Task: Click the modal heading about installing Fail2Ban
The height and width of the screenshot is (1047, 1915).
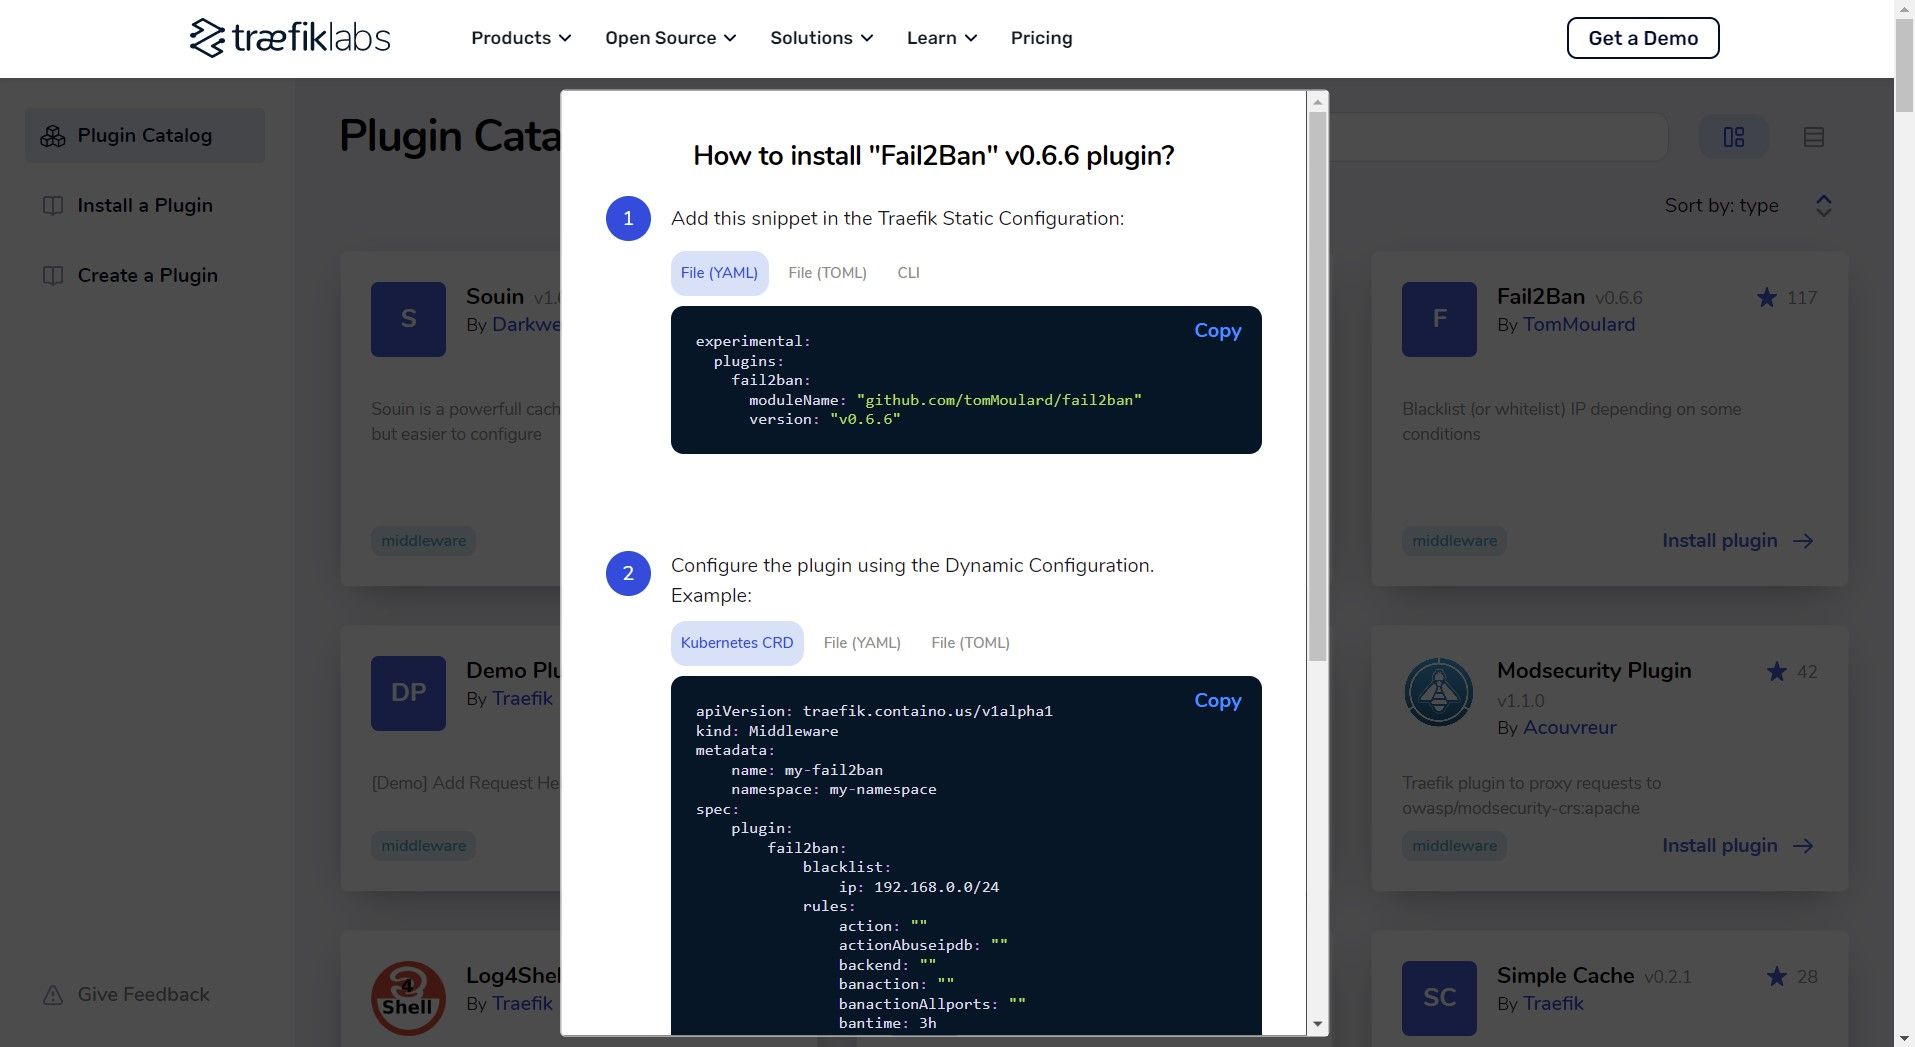Action: click(934, 156)
